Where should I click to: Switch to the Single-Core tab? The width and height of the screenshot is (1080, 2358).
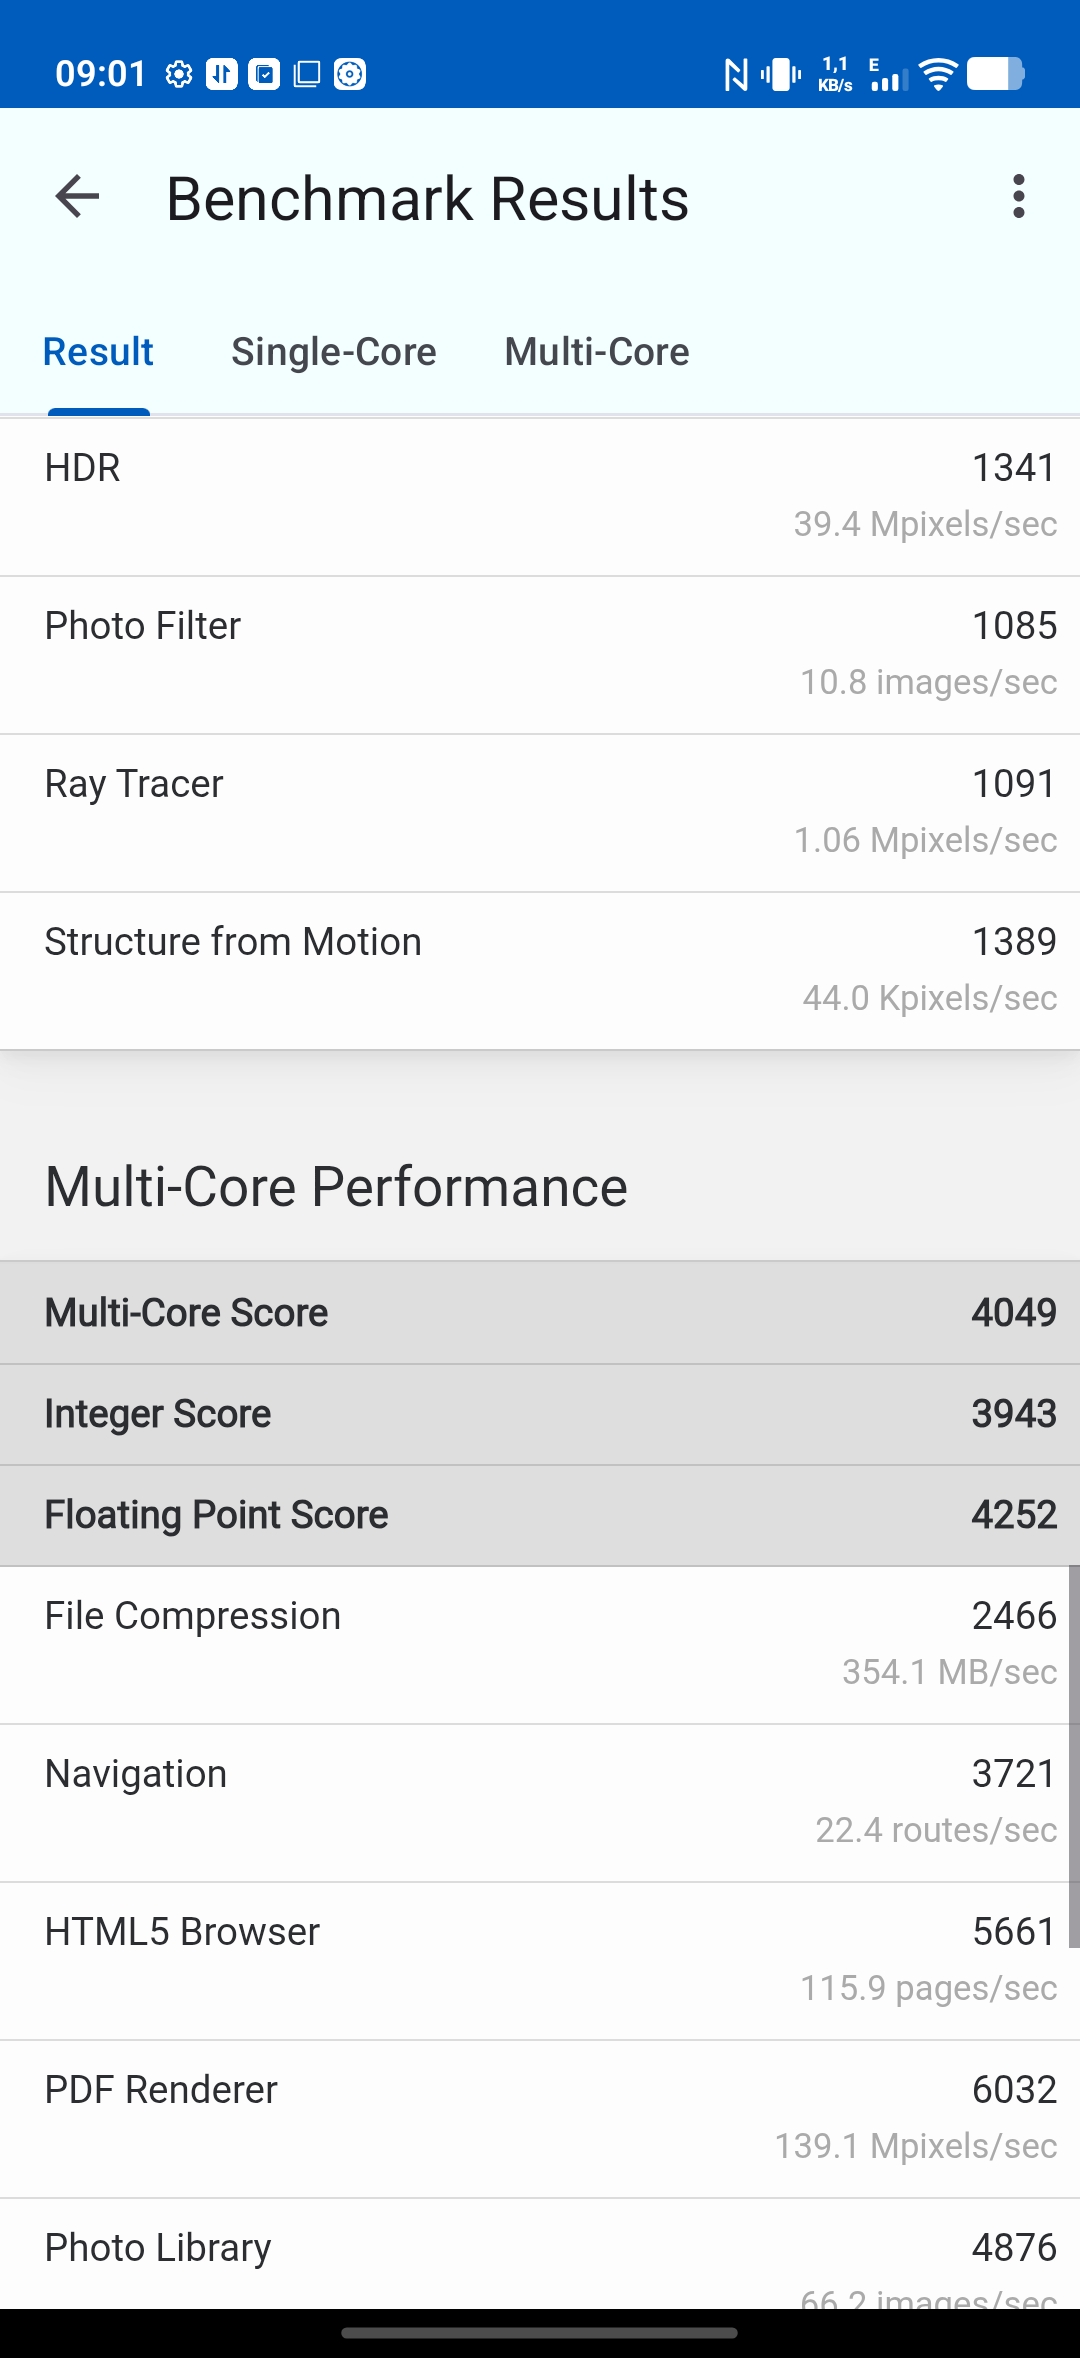tap(333, 352)
